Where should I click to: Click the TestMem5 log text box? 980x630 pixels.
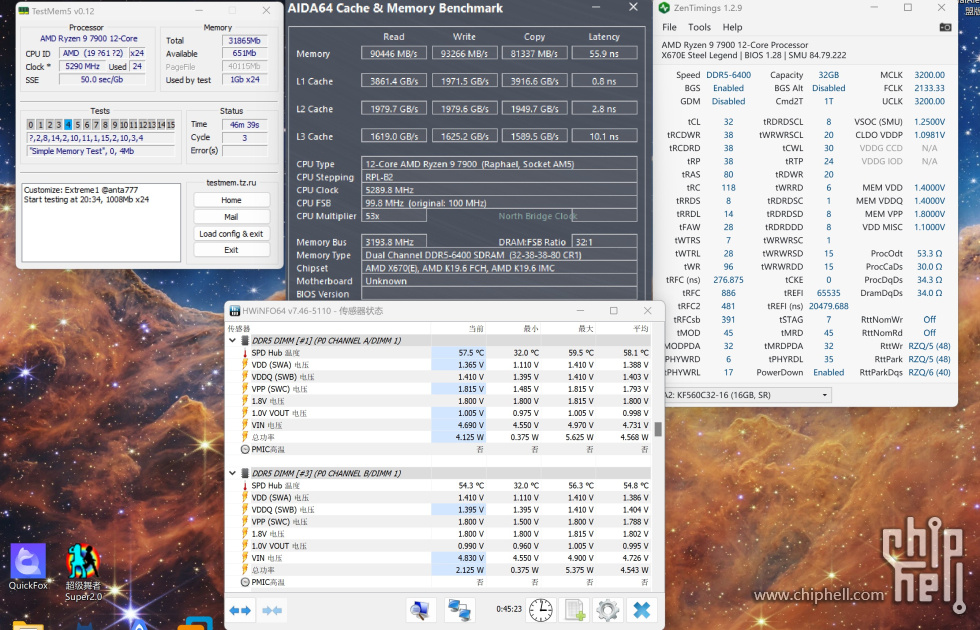tap(101, 222)
